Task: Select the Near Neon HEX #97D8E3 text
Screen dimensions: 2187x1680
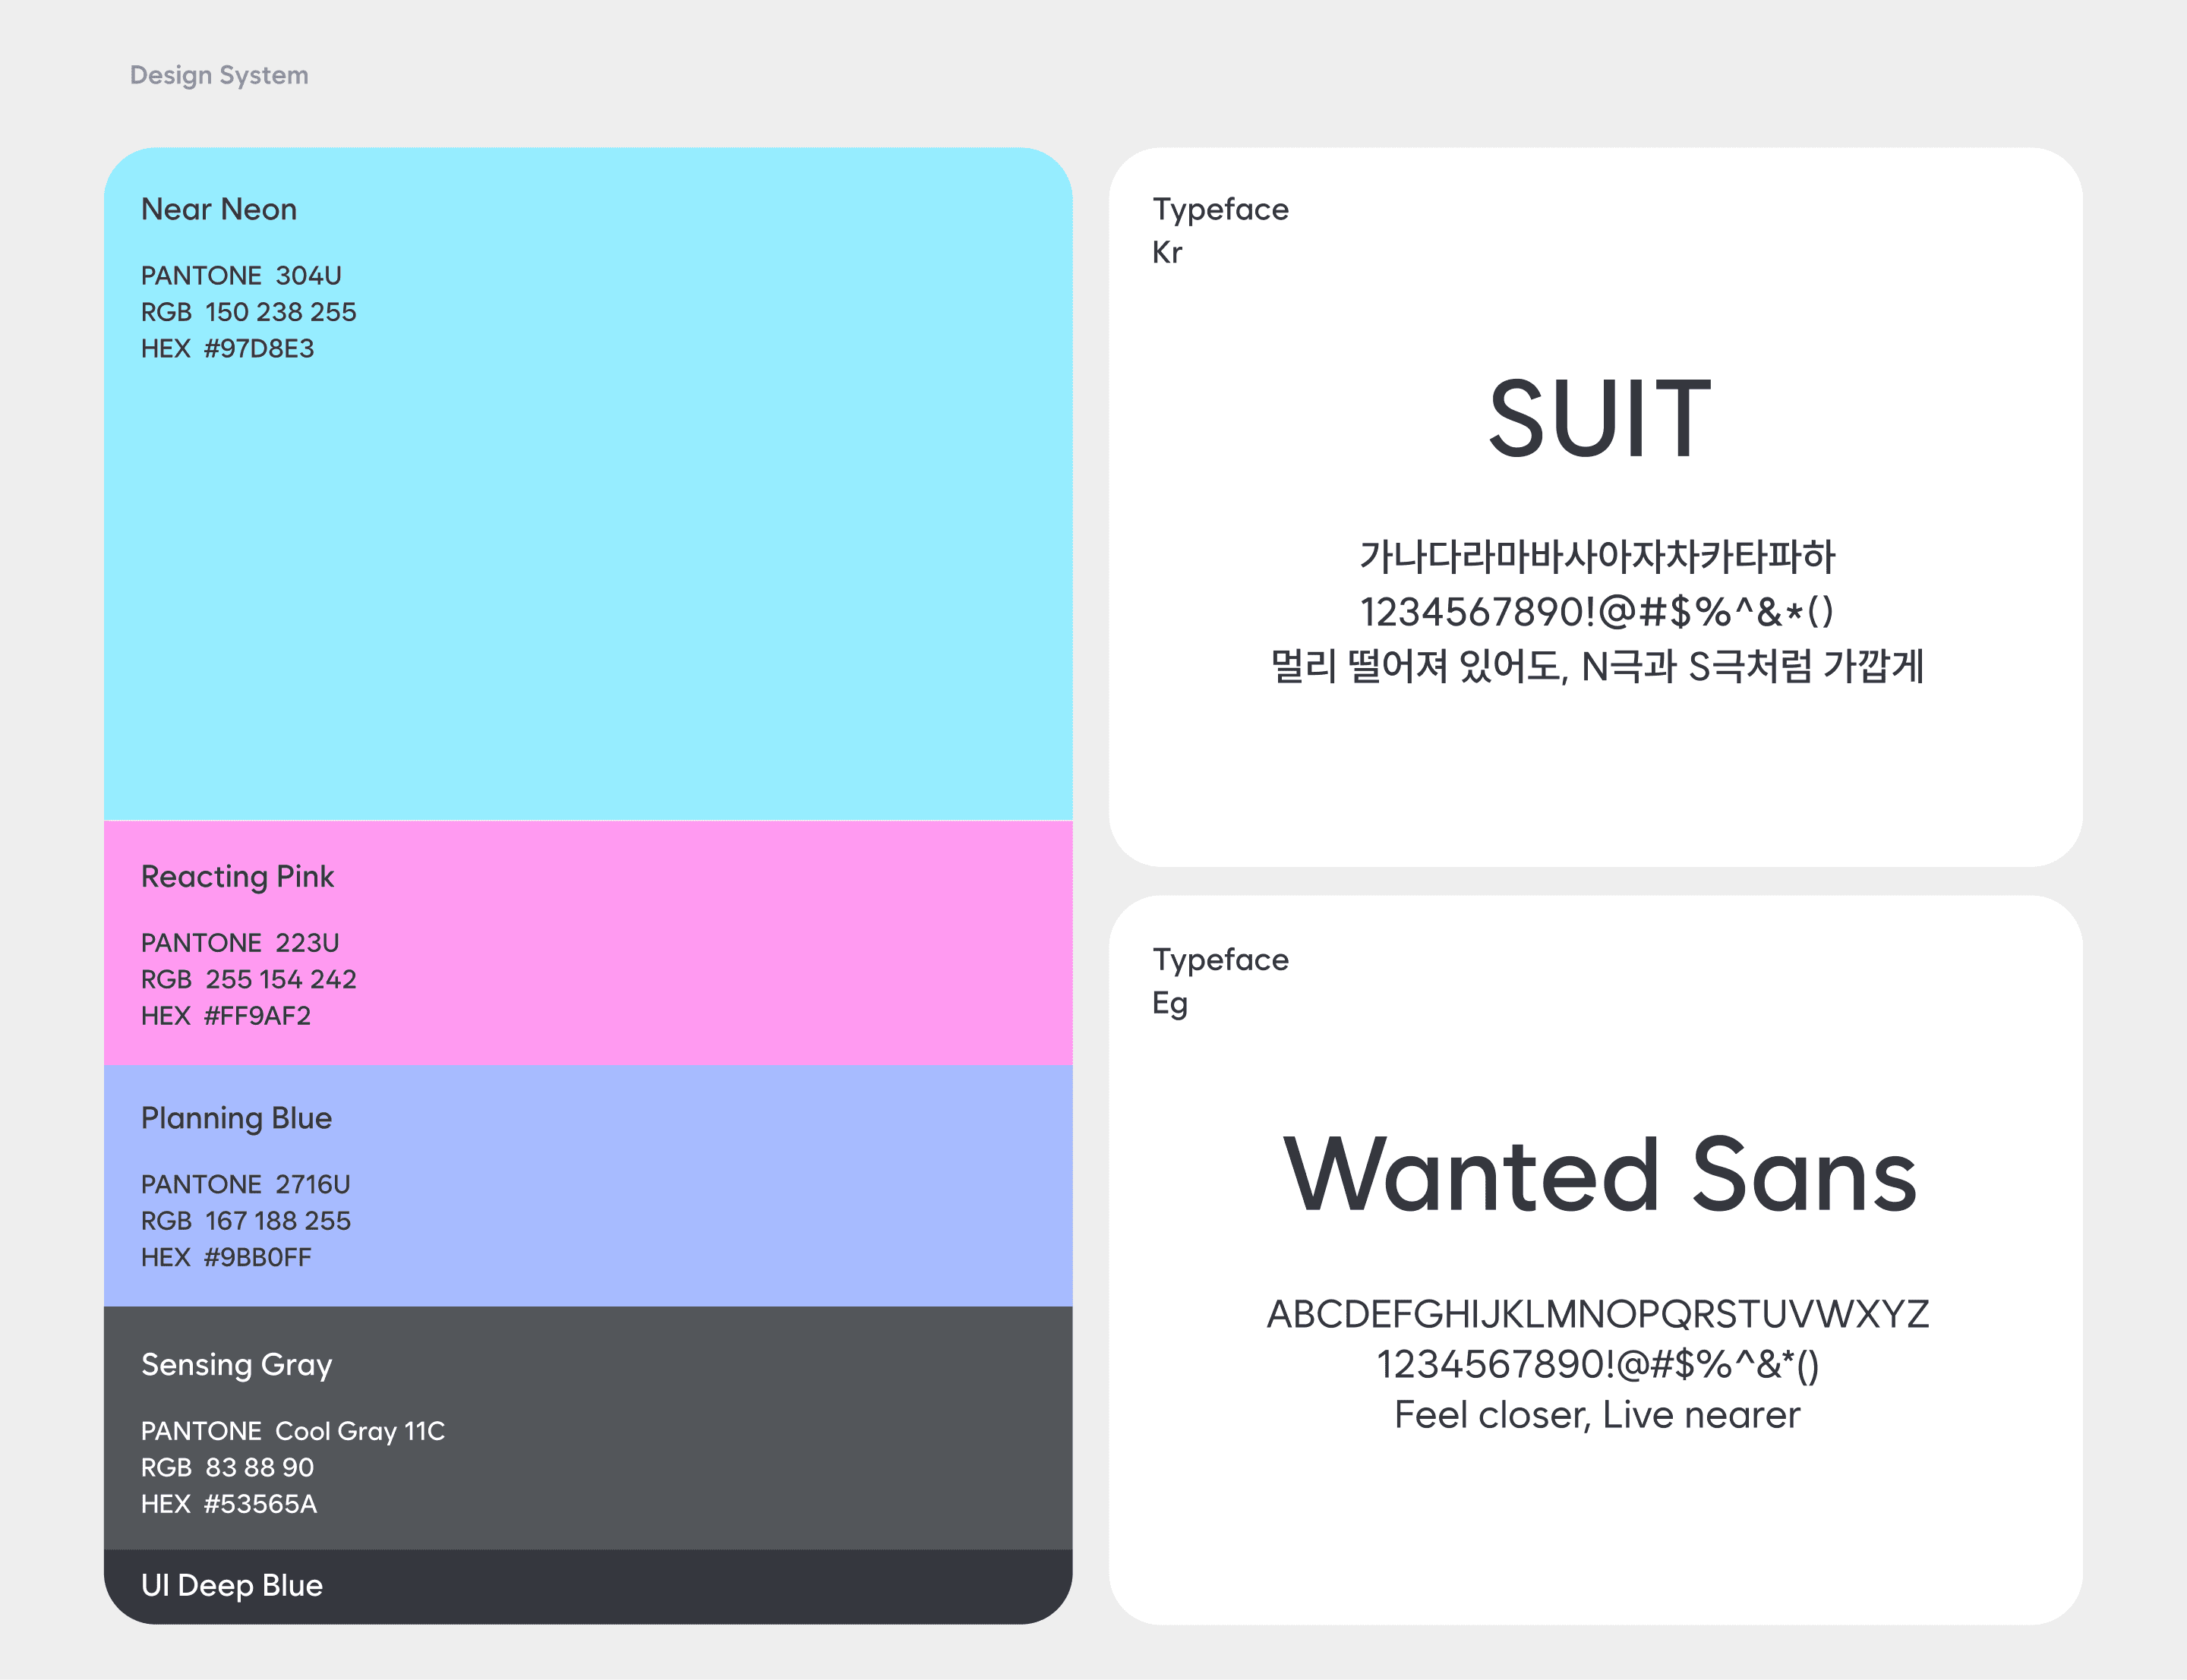Action: coord(227,348)
